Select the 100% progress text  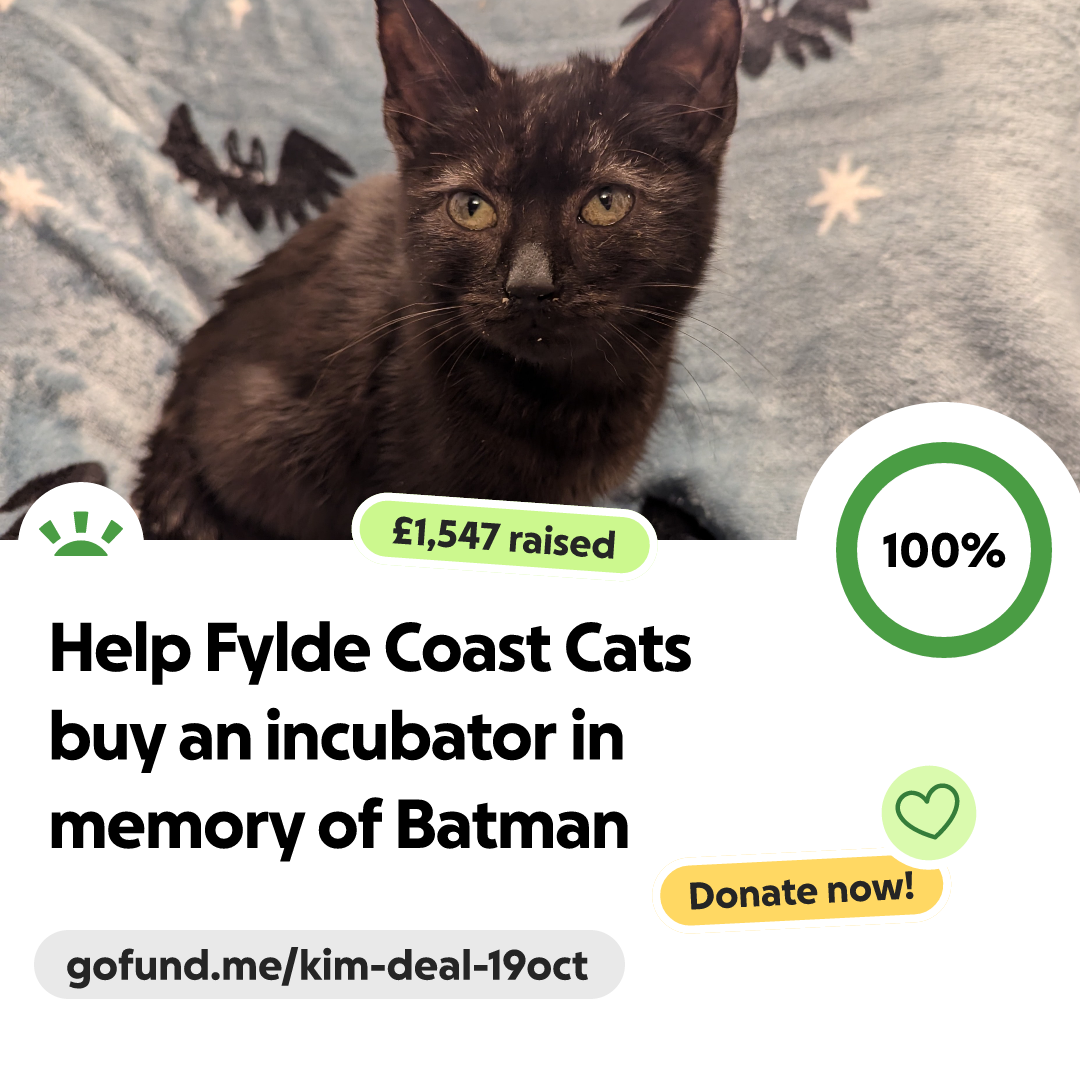(x=943, y=550)
